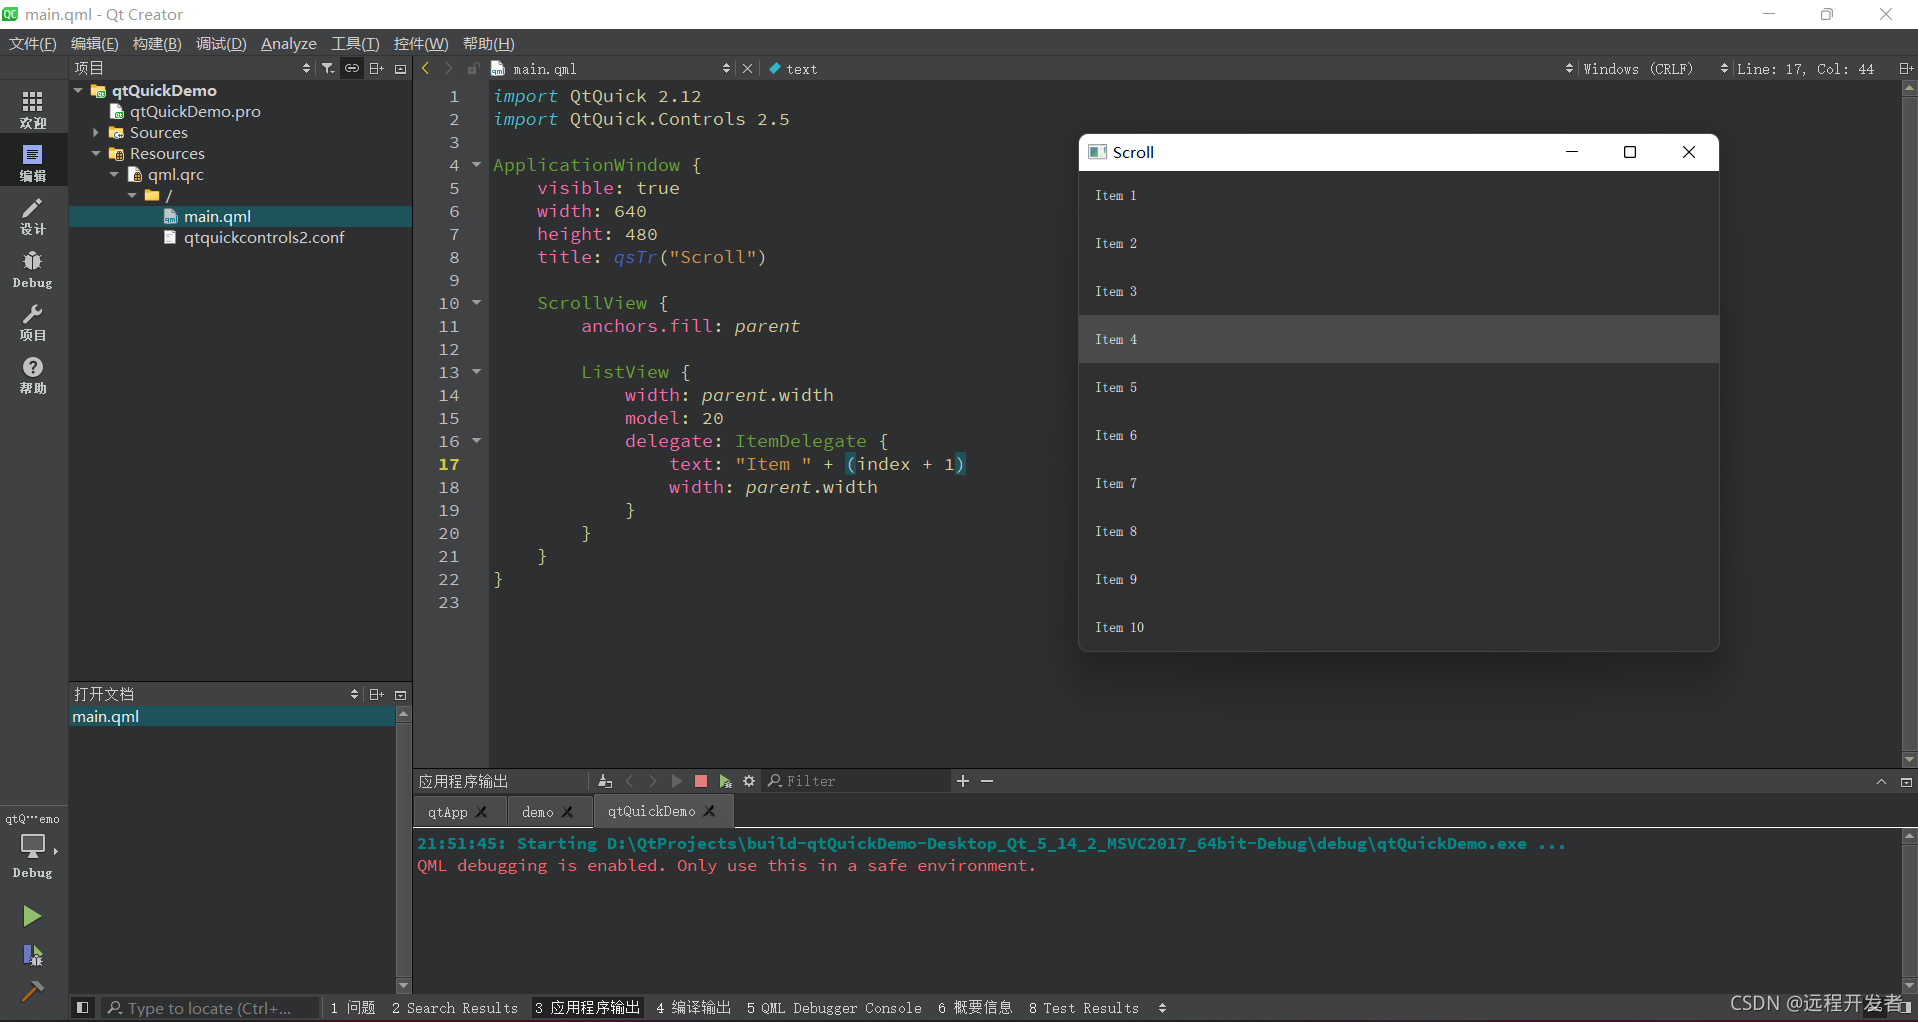Open the 文件(F) menu
The height and width of the screenshot is (1022, 1918).
[33, 43]
